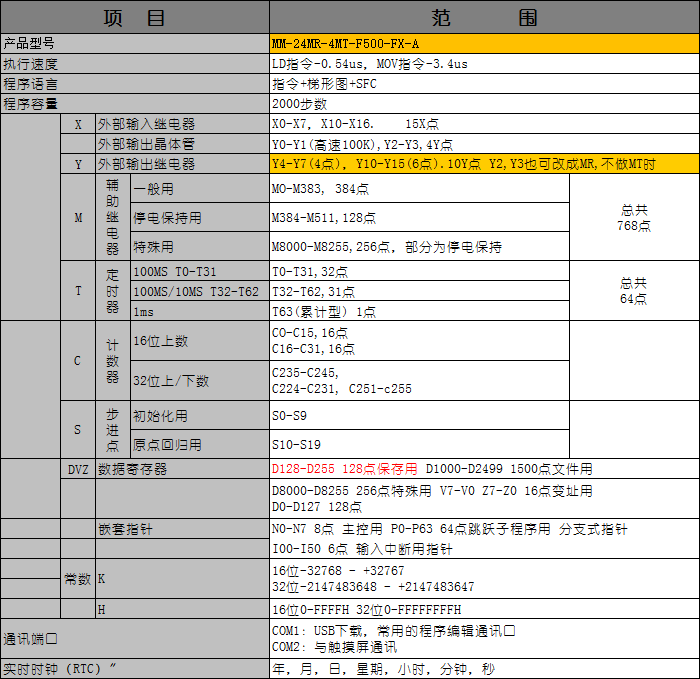
Task: Click the cell reading 指令+梯形图+SFC
Action: coord(484,84)
